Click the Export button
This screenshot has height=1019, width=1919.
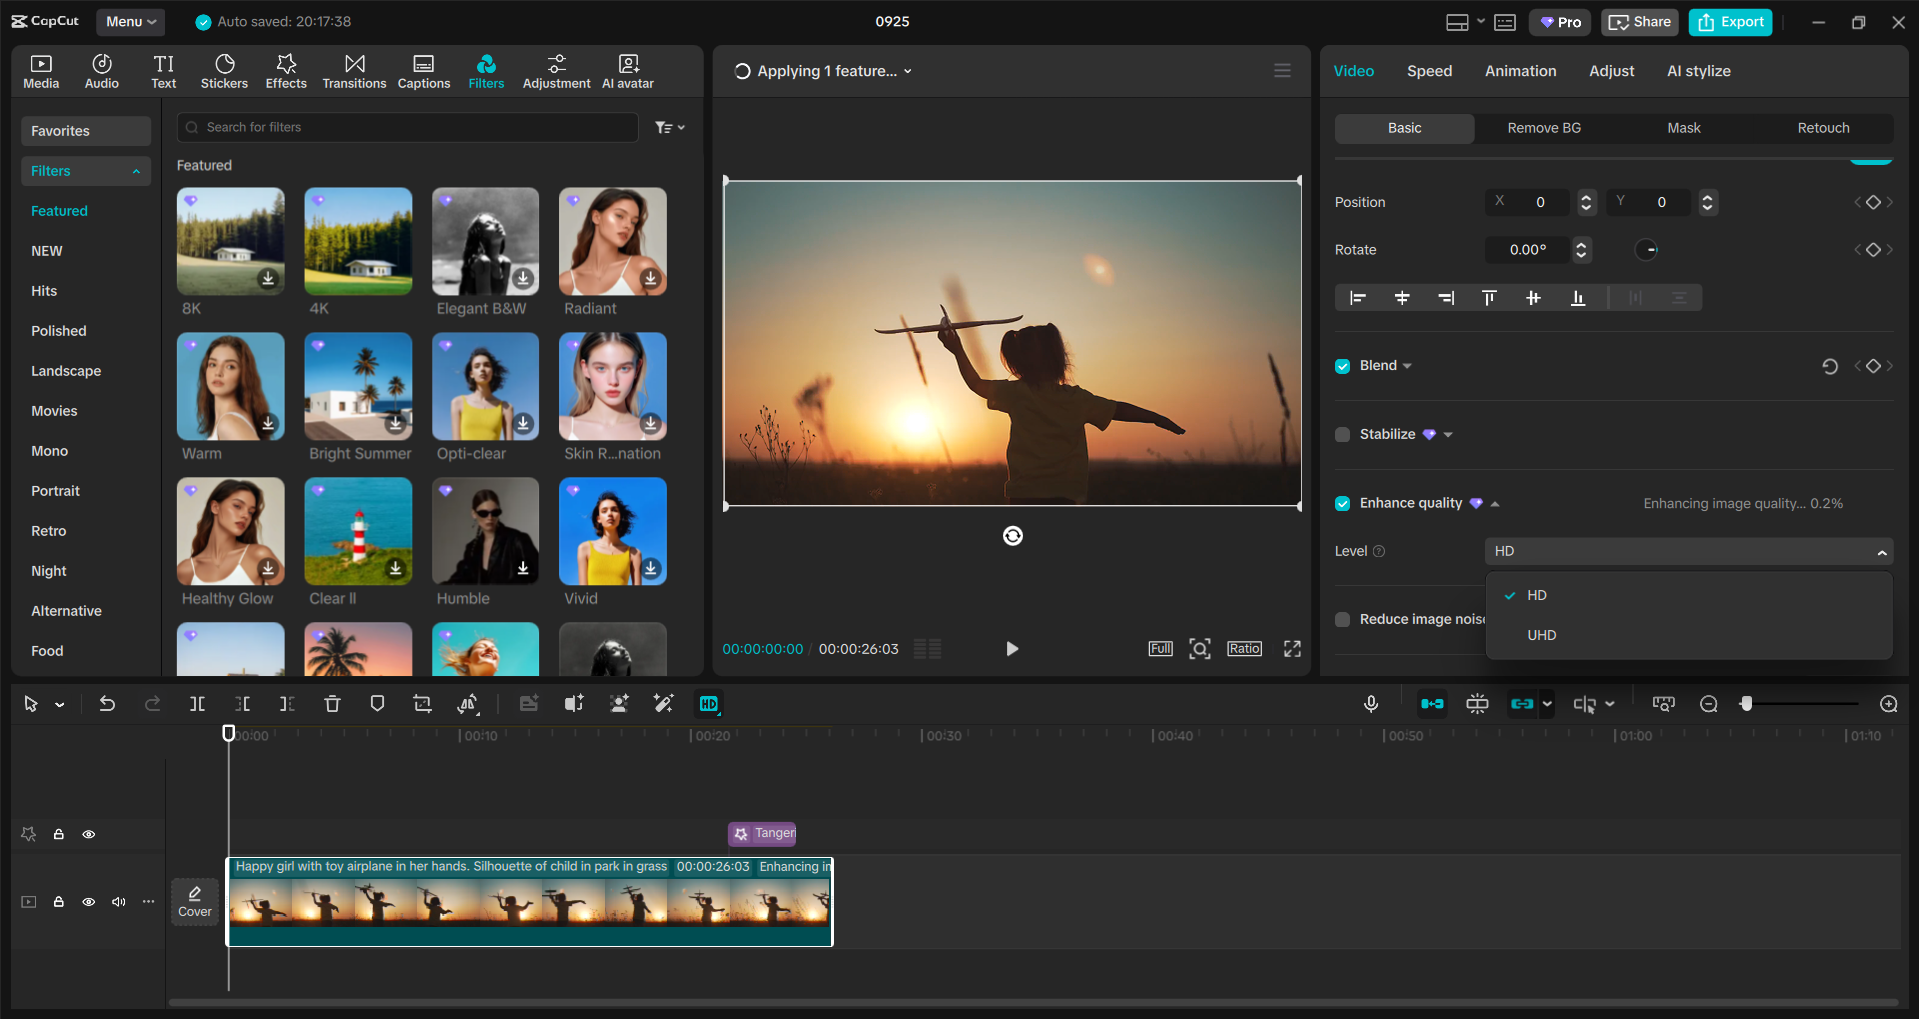(1729, 21)
